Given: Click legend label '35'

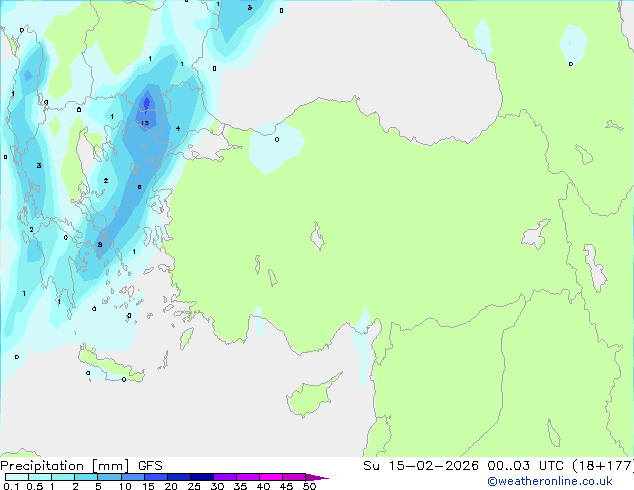Looking at the screenshot, I should point(240,486).
